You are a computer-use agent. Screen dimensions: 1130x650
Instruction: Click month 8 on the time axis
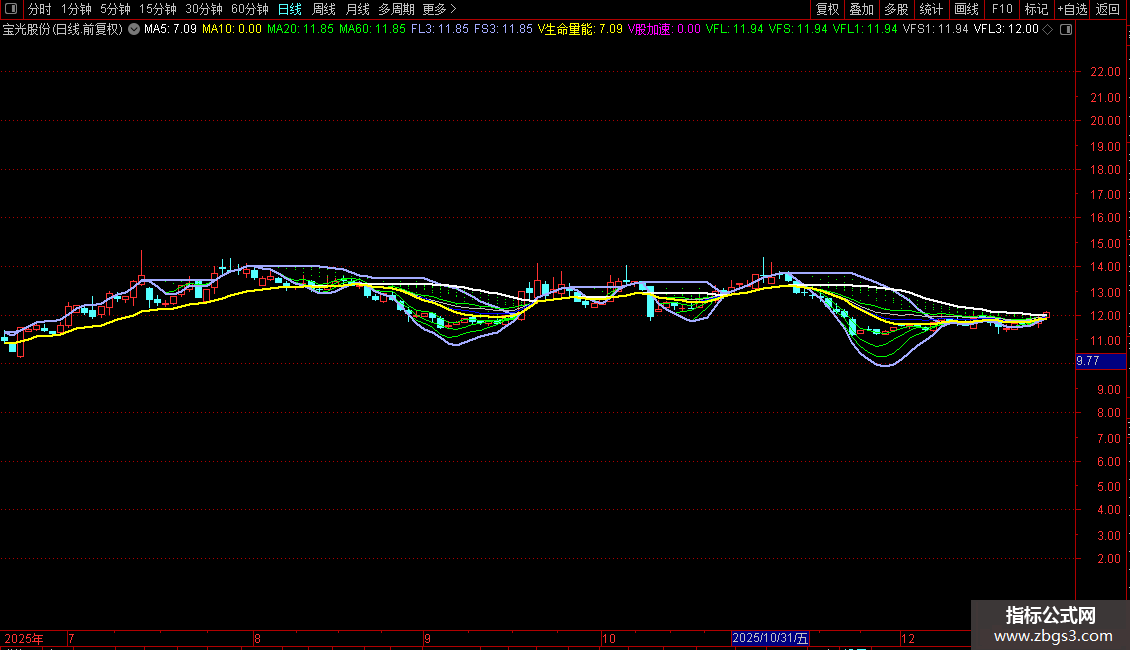[x=257, y=638]
